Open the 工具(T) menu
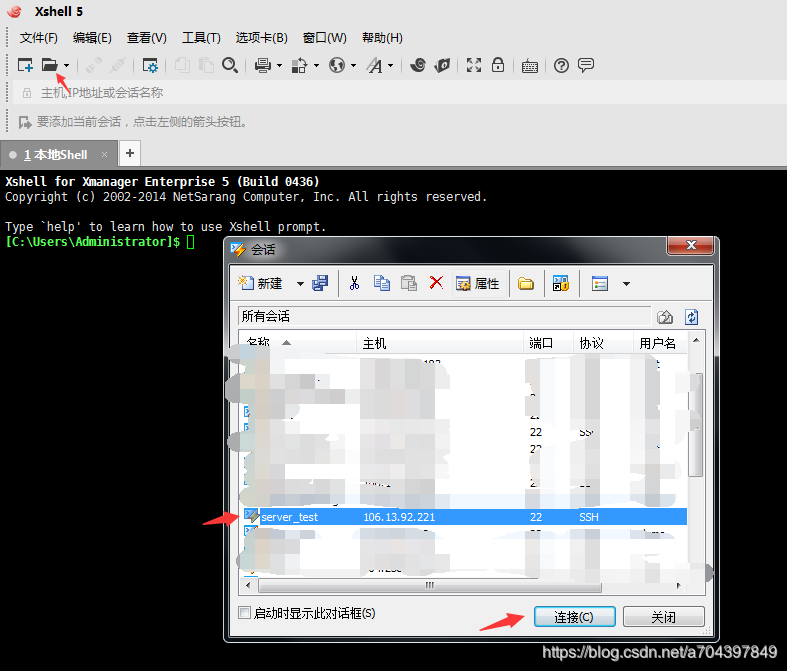This screenshot has width=787, height=671. point(201,38)
